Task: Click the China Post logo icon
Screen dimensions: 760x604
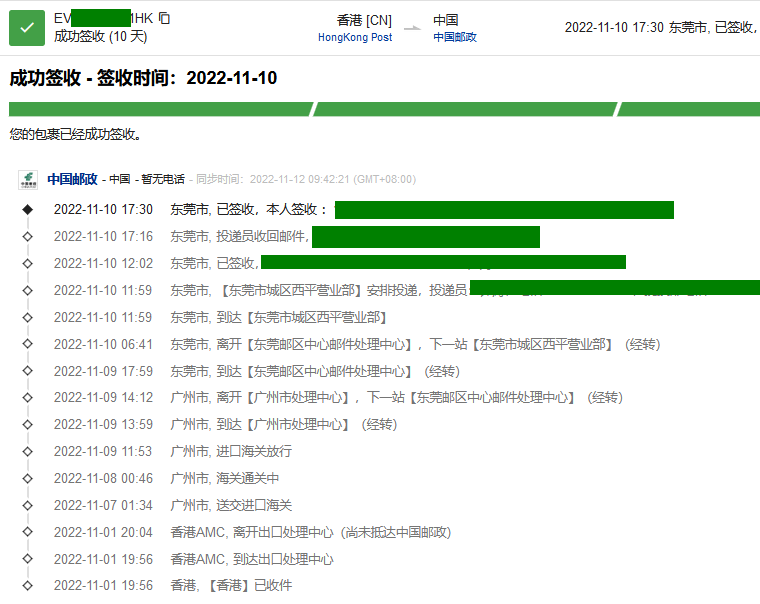Action: click(28, 180)
